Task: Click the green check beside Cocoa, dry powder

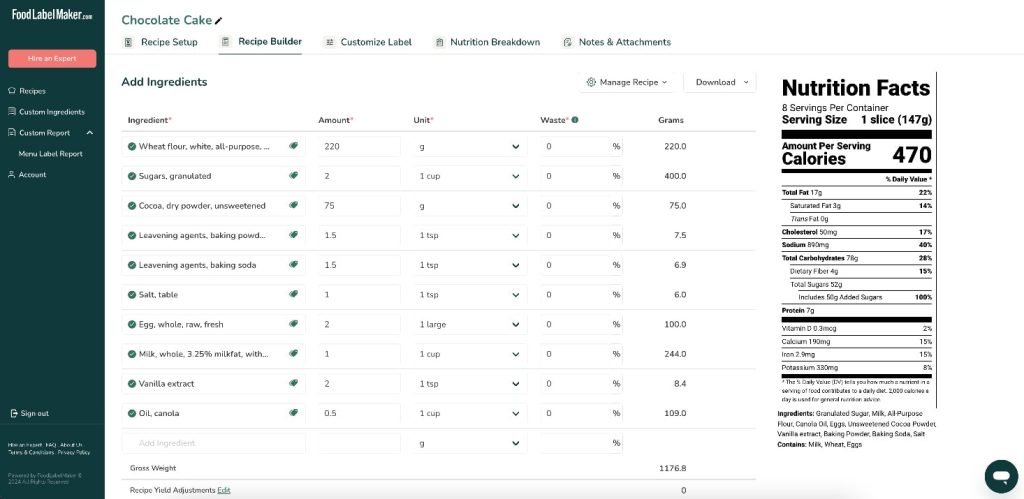Action: tap(132, 206)
